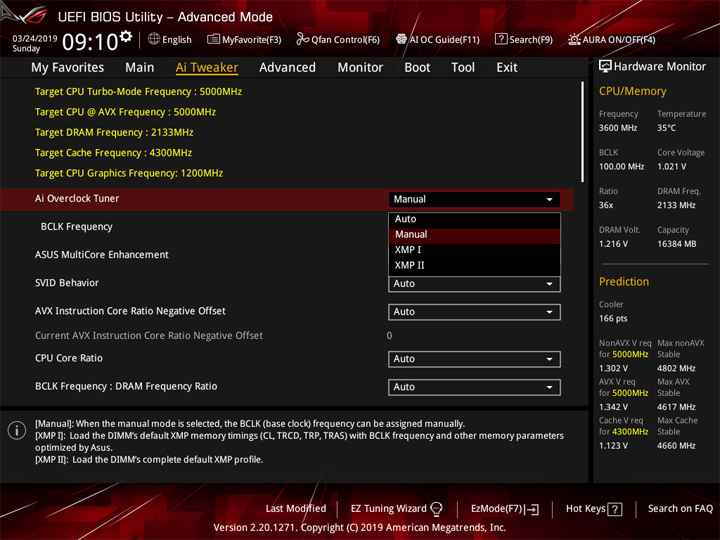Open the Tool tab
720x540 pixels.
click(x=463, y=68)
